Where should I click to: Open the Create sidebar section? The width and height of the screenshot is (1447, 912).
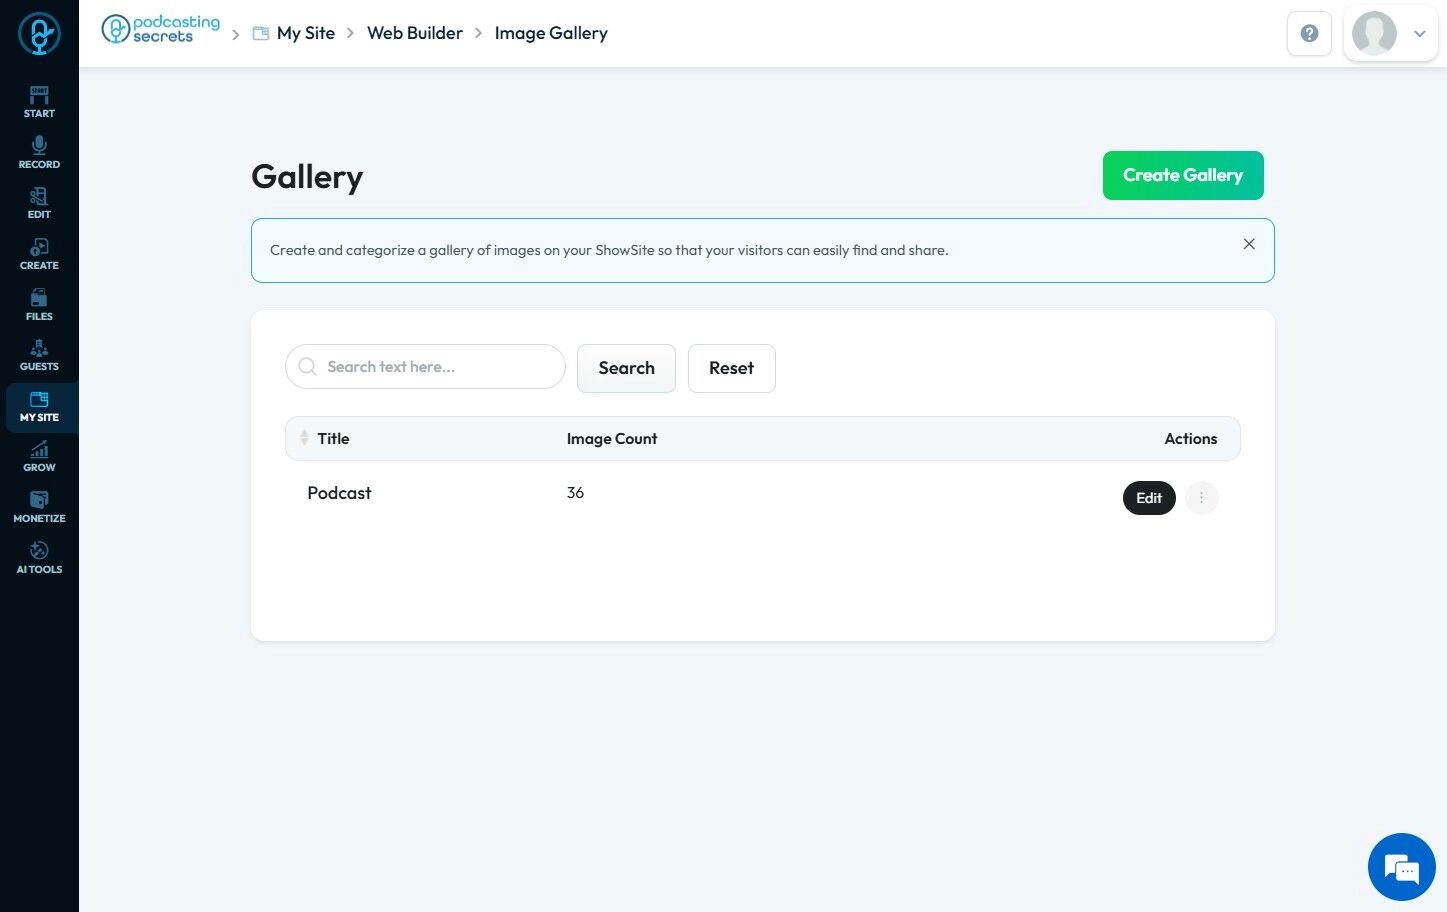tap(39, 254)
